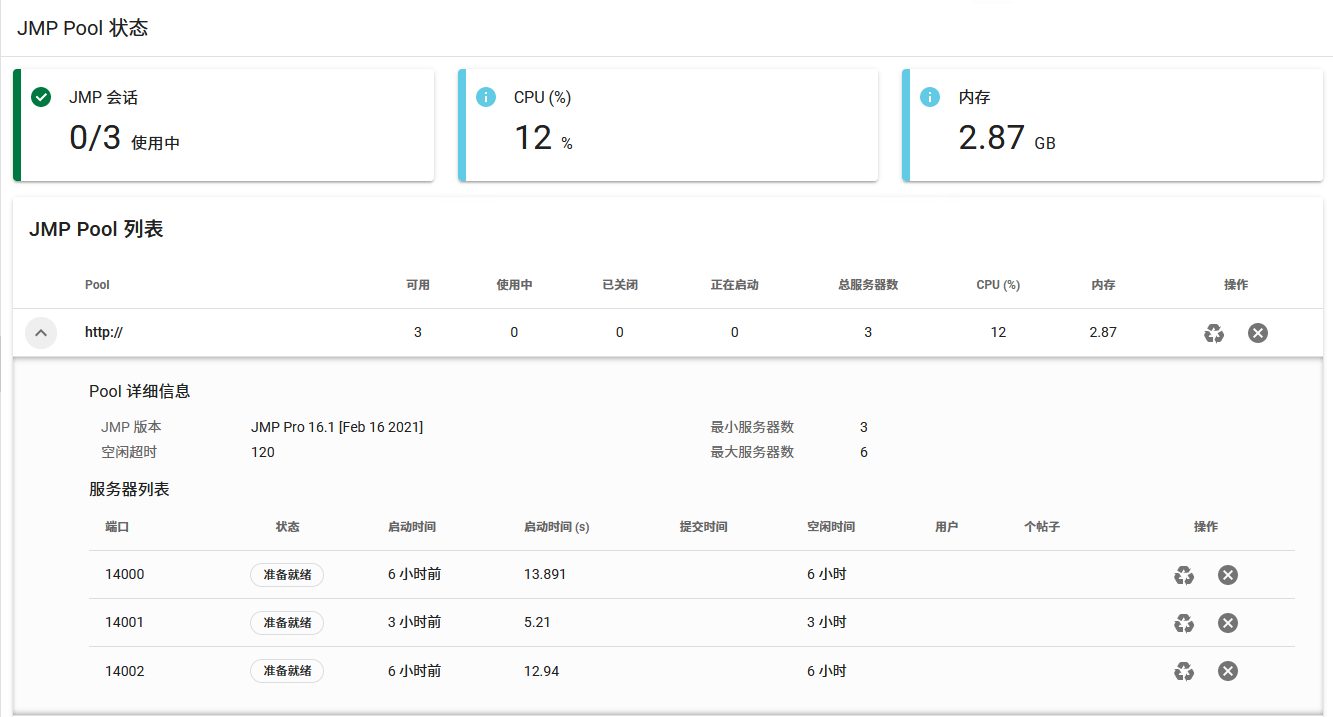Image resolution: width=1333 pixels, height=717 pixels.
Task: Click the close icon for the http:// pool
Action: coord(1258,333)
